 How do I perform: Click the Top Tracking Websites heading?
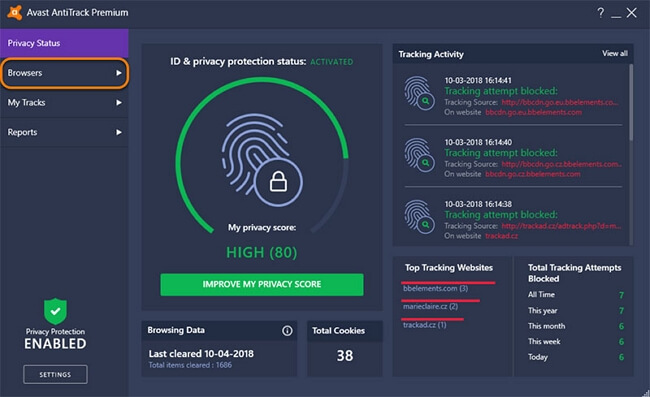(449, 268)
